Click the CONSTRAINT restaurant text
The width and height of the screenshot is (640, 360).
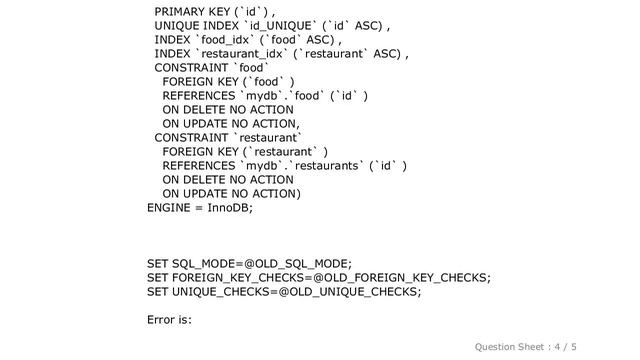pos(228,138)
